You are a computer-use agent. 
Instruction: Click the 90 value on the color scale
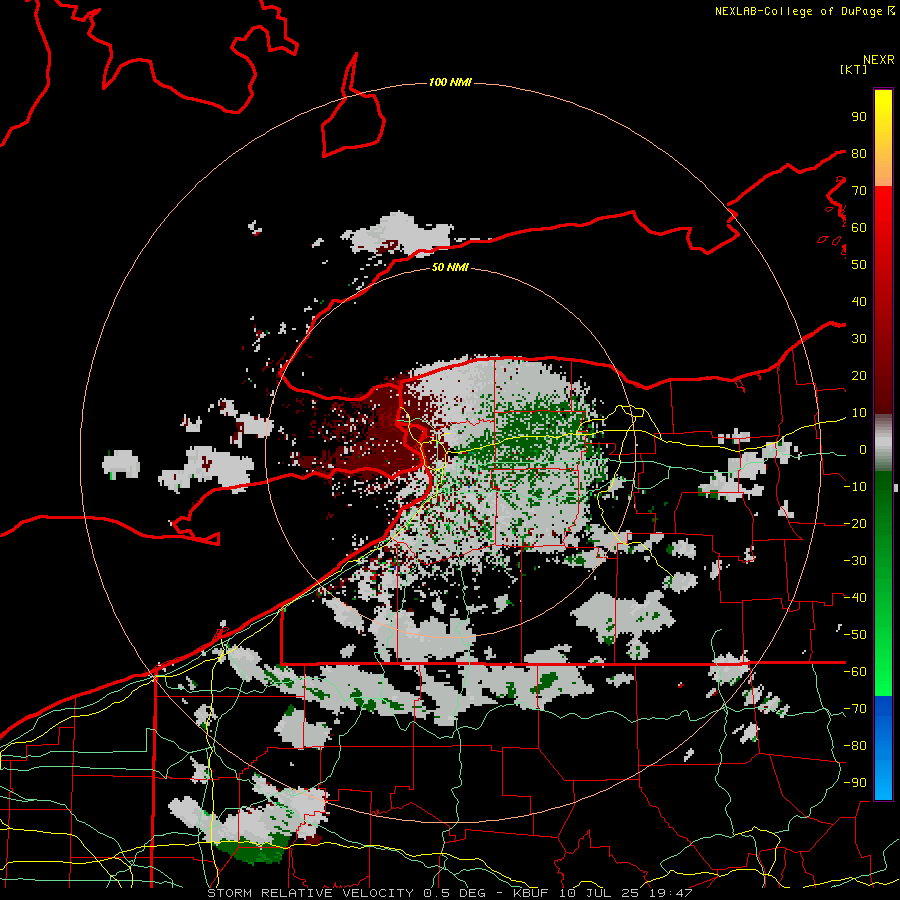(859, 117)
